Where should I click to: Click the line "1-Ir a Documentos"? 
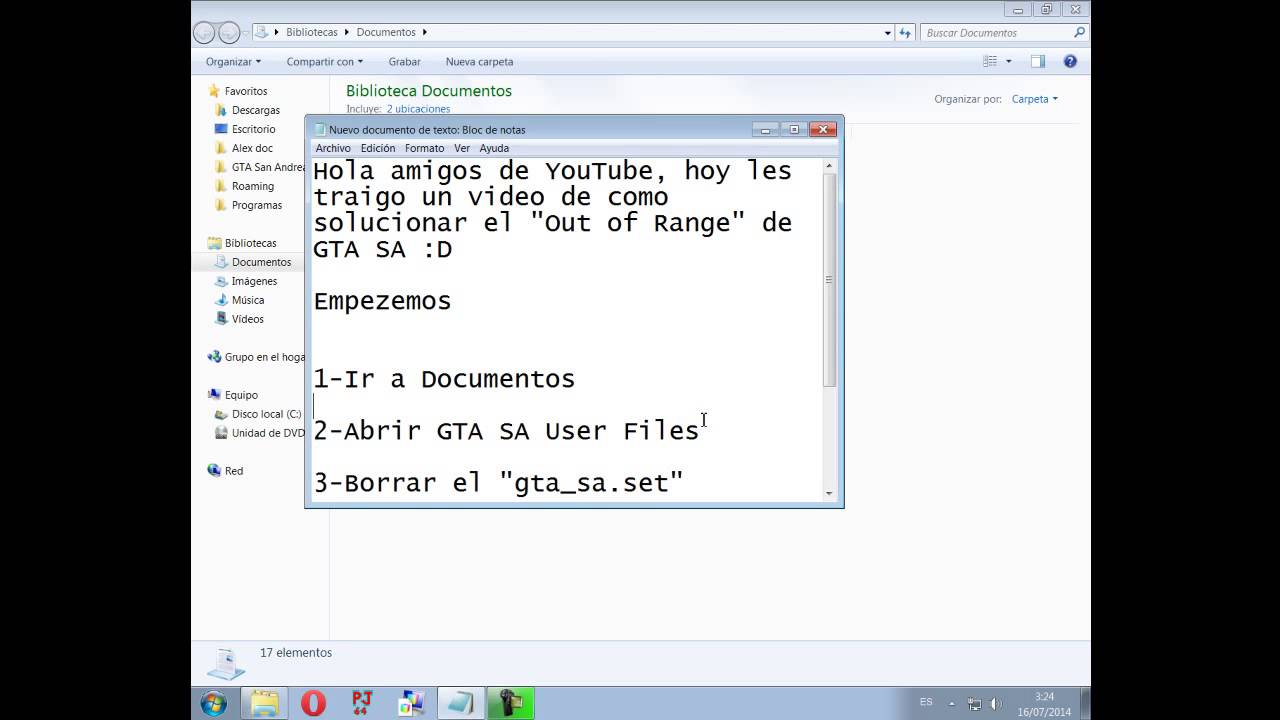coord(444,379)
